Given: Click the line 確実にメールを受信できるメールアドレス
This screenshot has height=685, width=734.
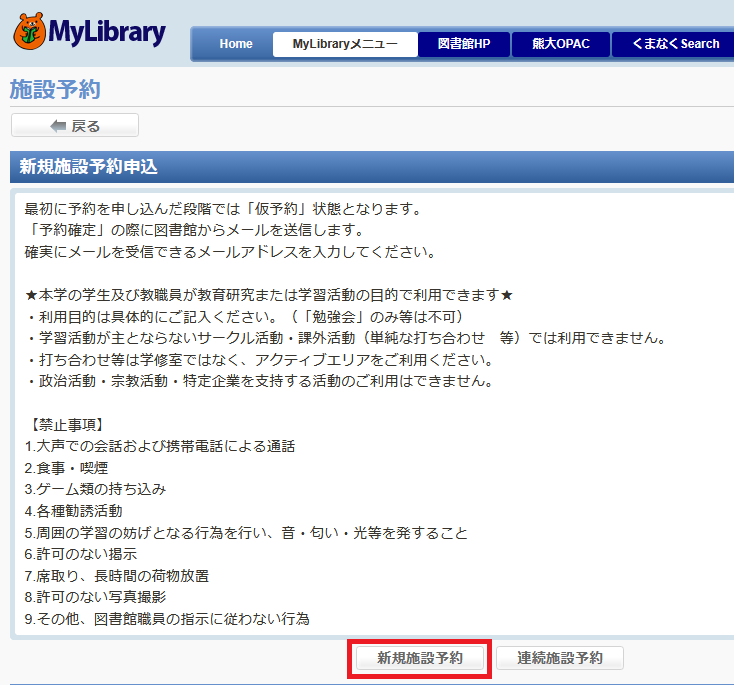Looking at the screenshot, I should (232, 252).
